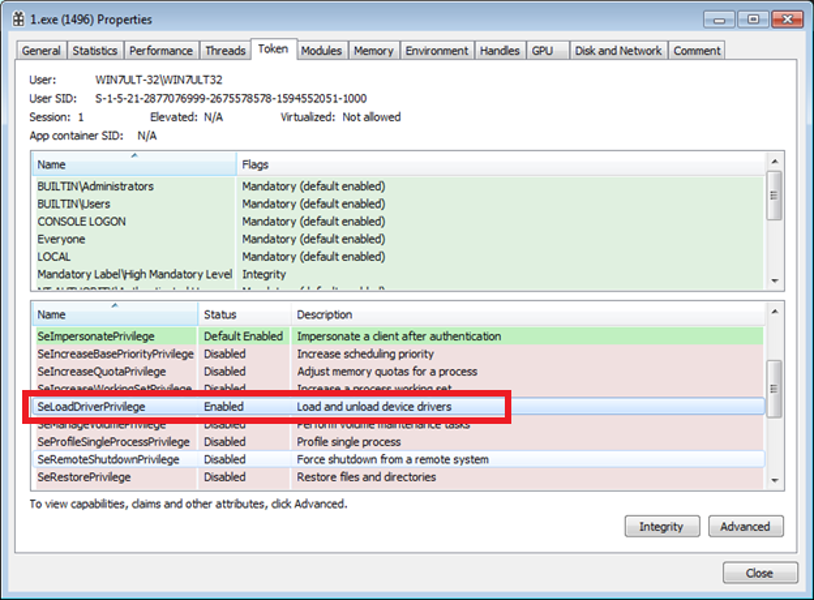Switch to the Comment tab
This screenshot has height=600, width=814.
[697, 50]
